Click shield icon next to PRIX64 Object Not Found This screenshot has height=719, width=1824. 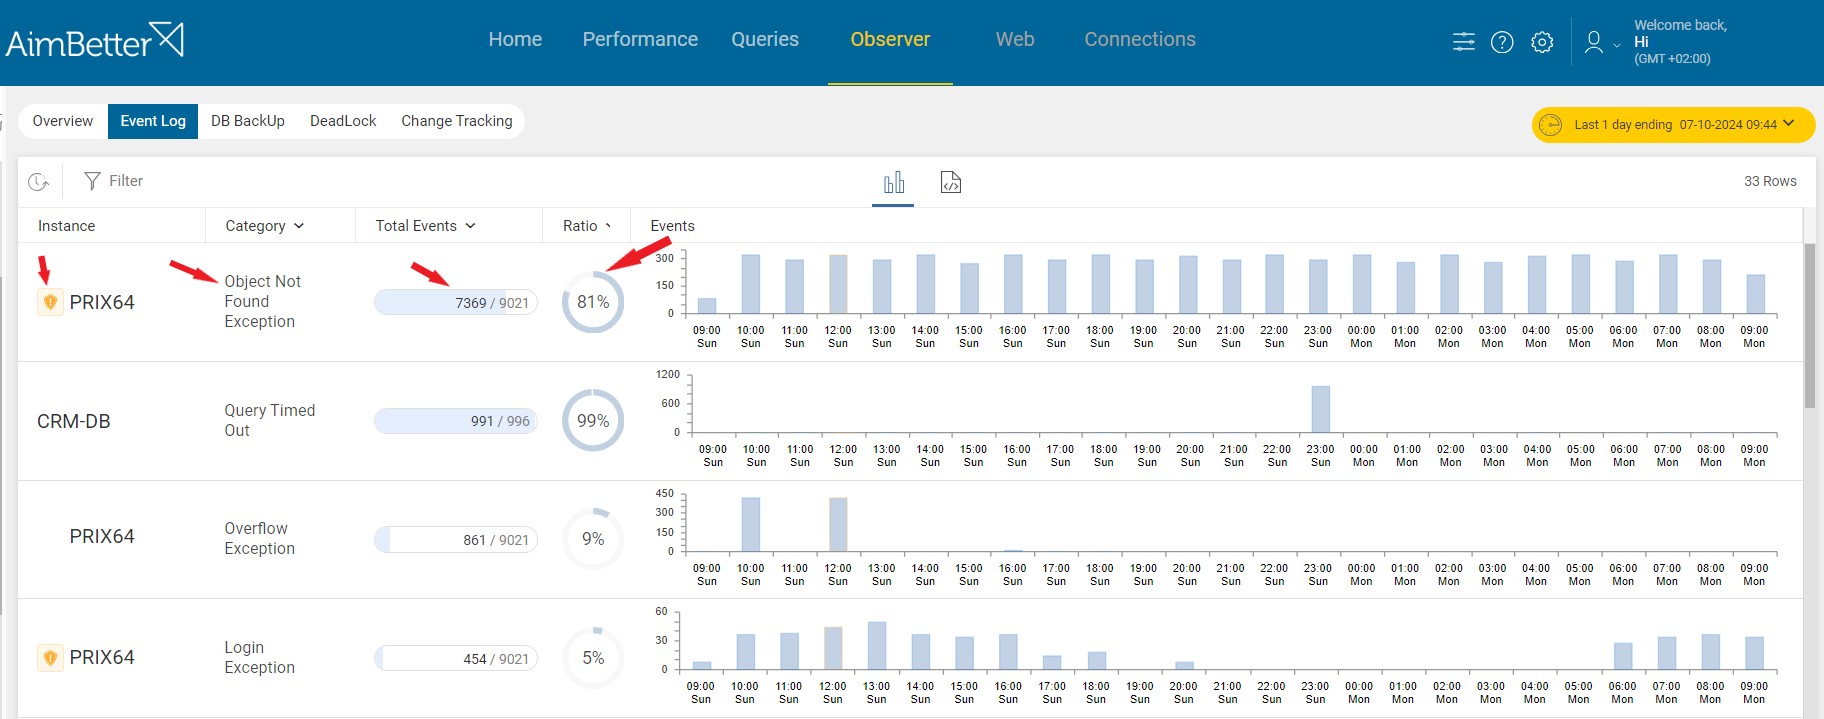tap(49, 302)
